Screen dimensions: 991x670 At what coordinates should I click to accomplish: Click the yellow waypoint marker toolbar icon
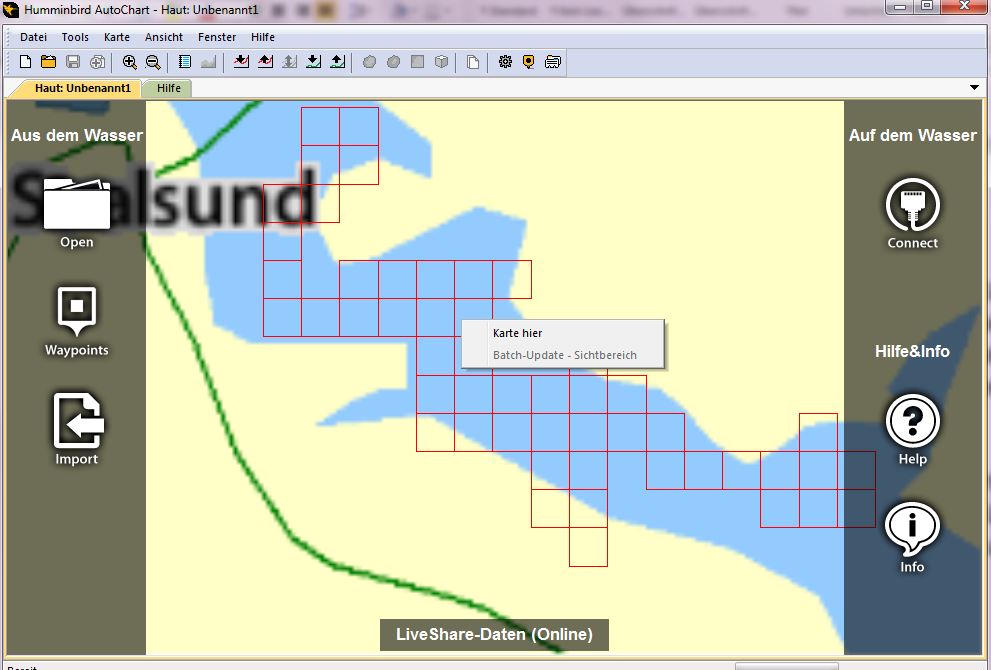[529, 62]
